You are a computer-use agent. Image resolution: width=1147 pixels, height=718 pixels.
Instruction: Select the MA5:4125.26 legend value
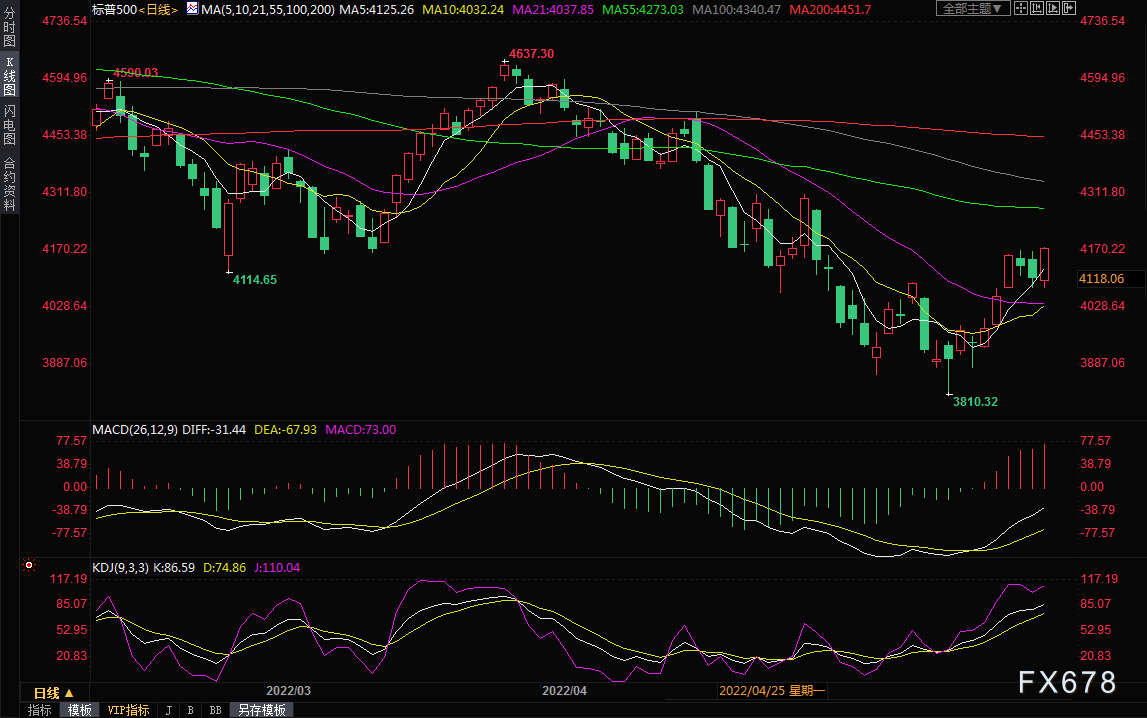pyautogui.click(x=376, y=10)
